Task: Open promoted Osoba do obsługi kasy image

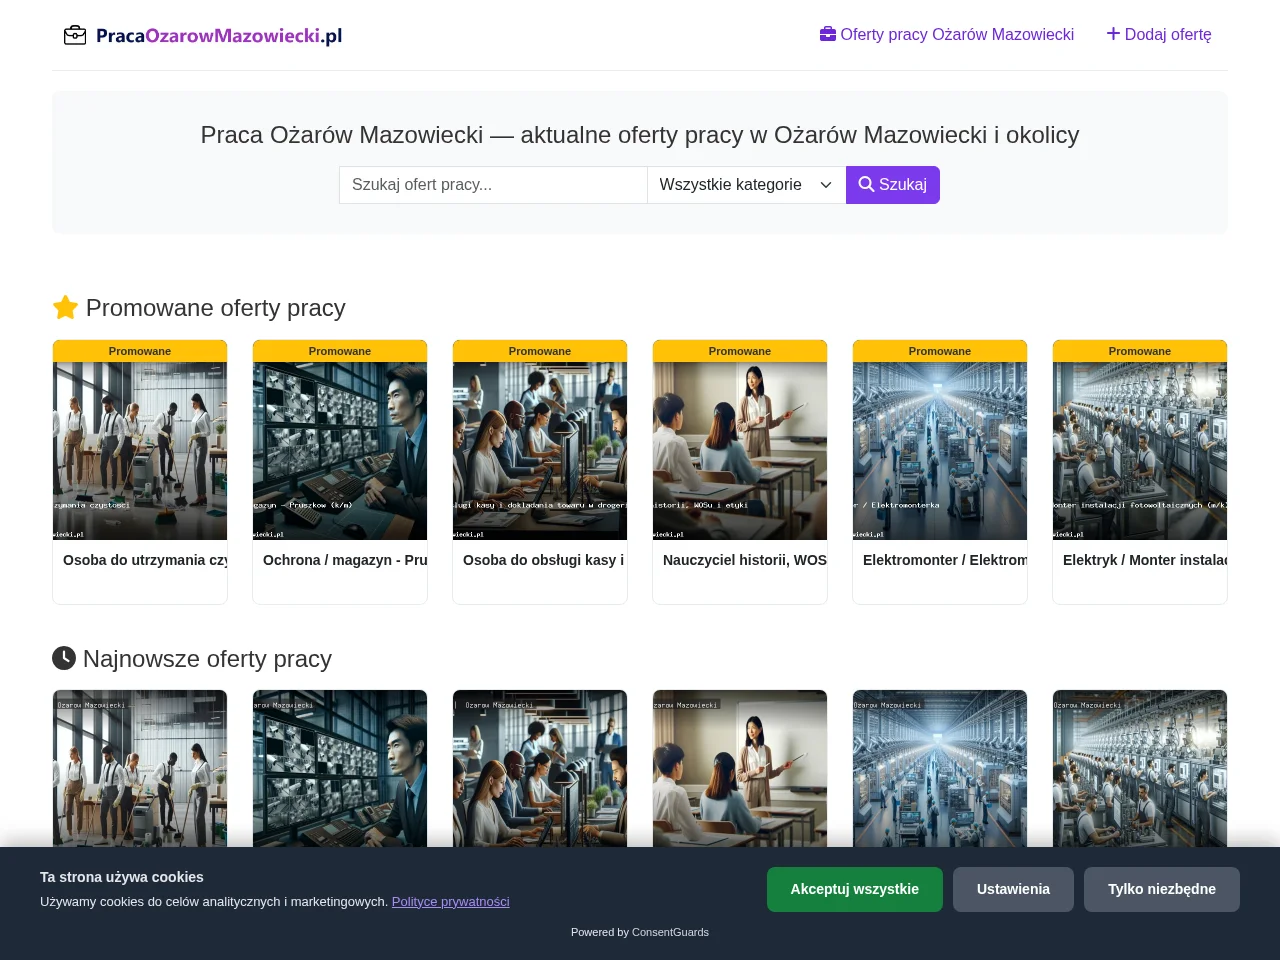Action: pos(540,451)
